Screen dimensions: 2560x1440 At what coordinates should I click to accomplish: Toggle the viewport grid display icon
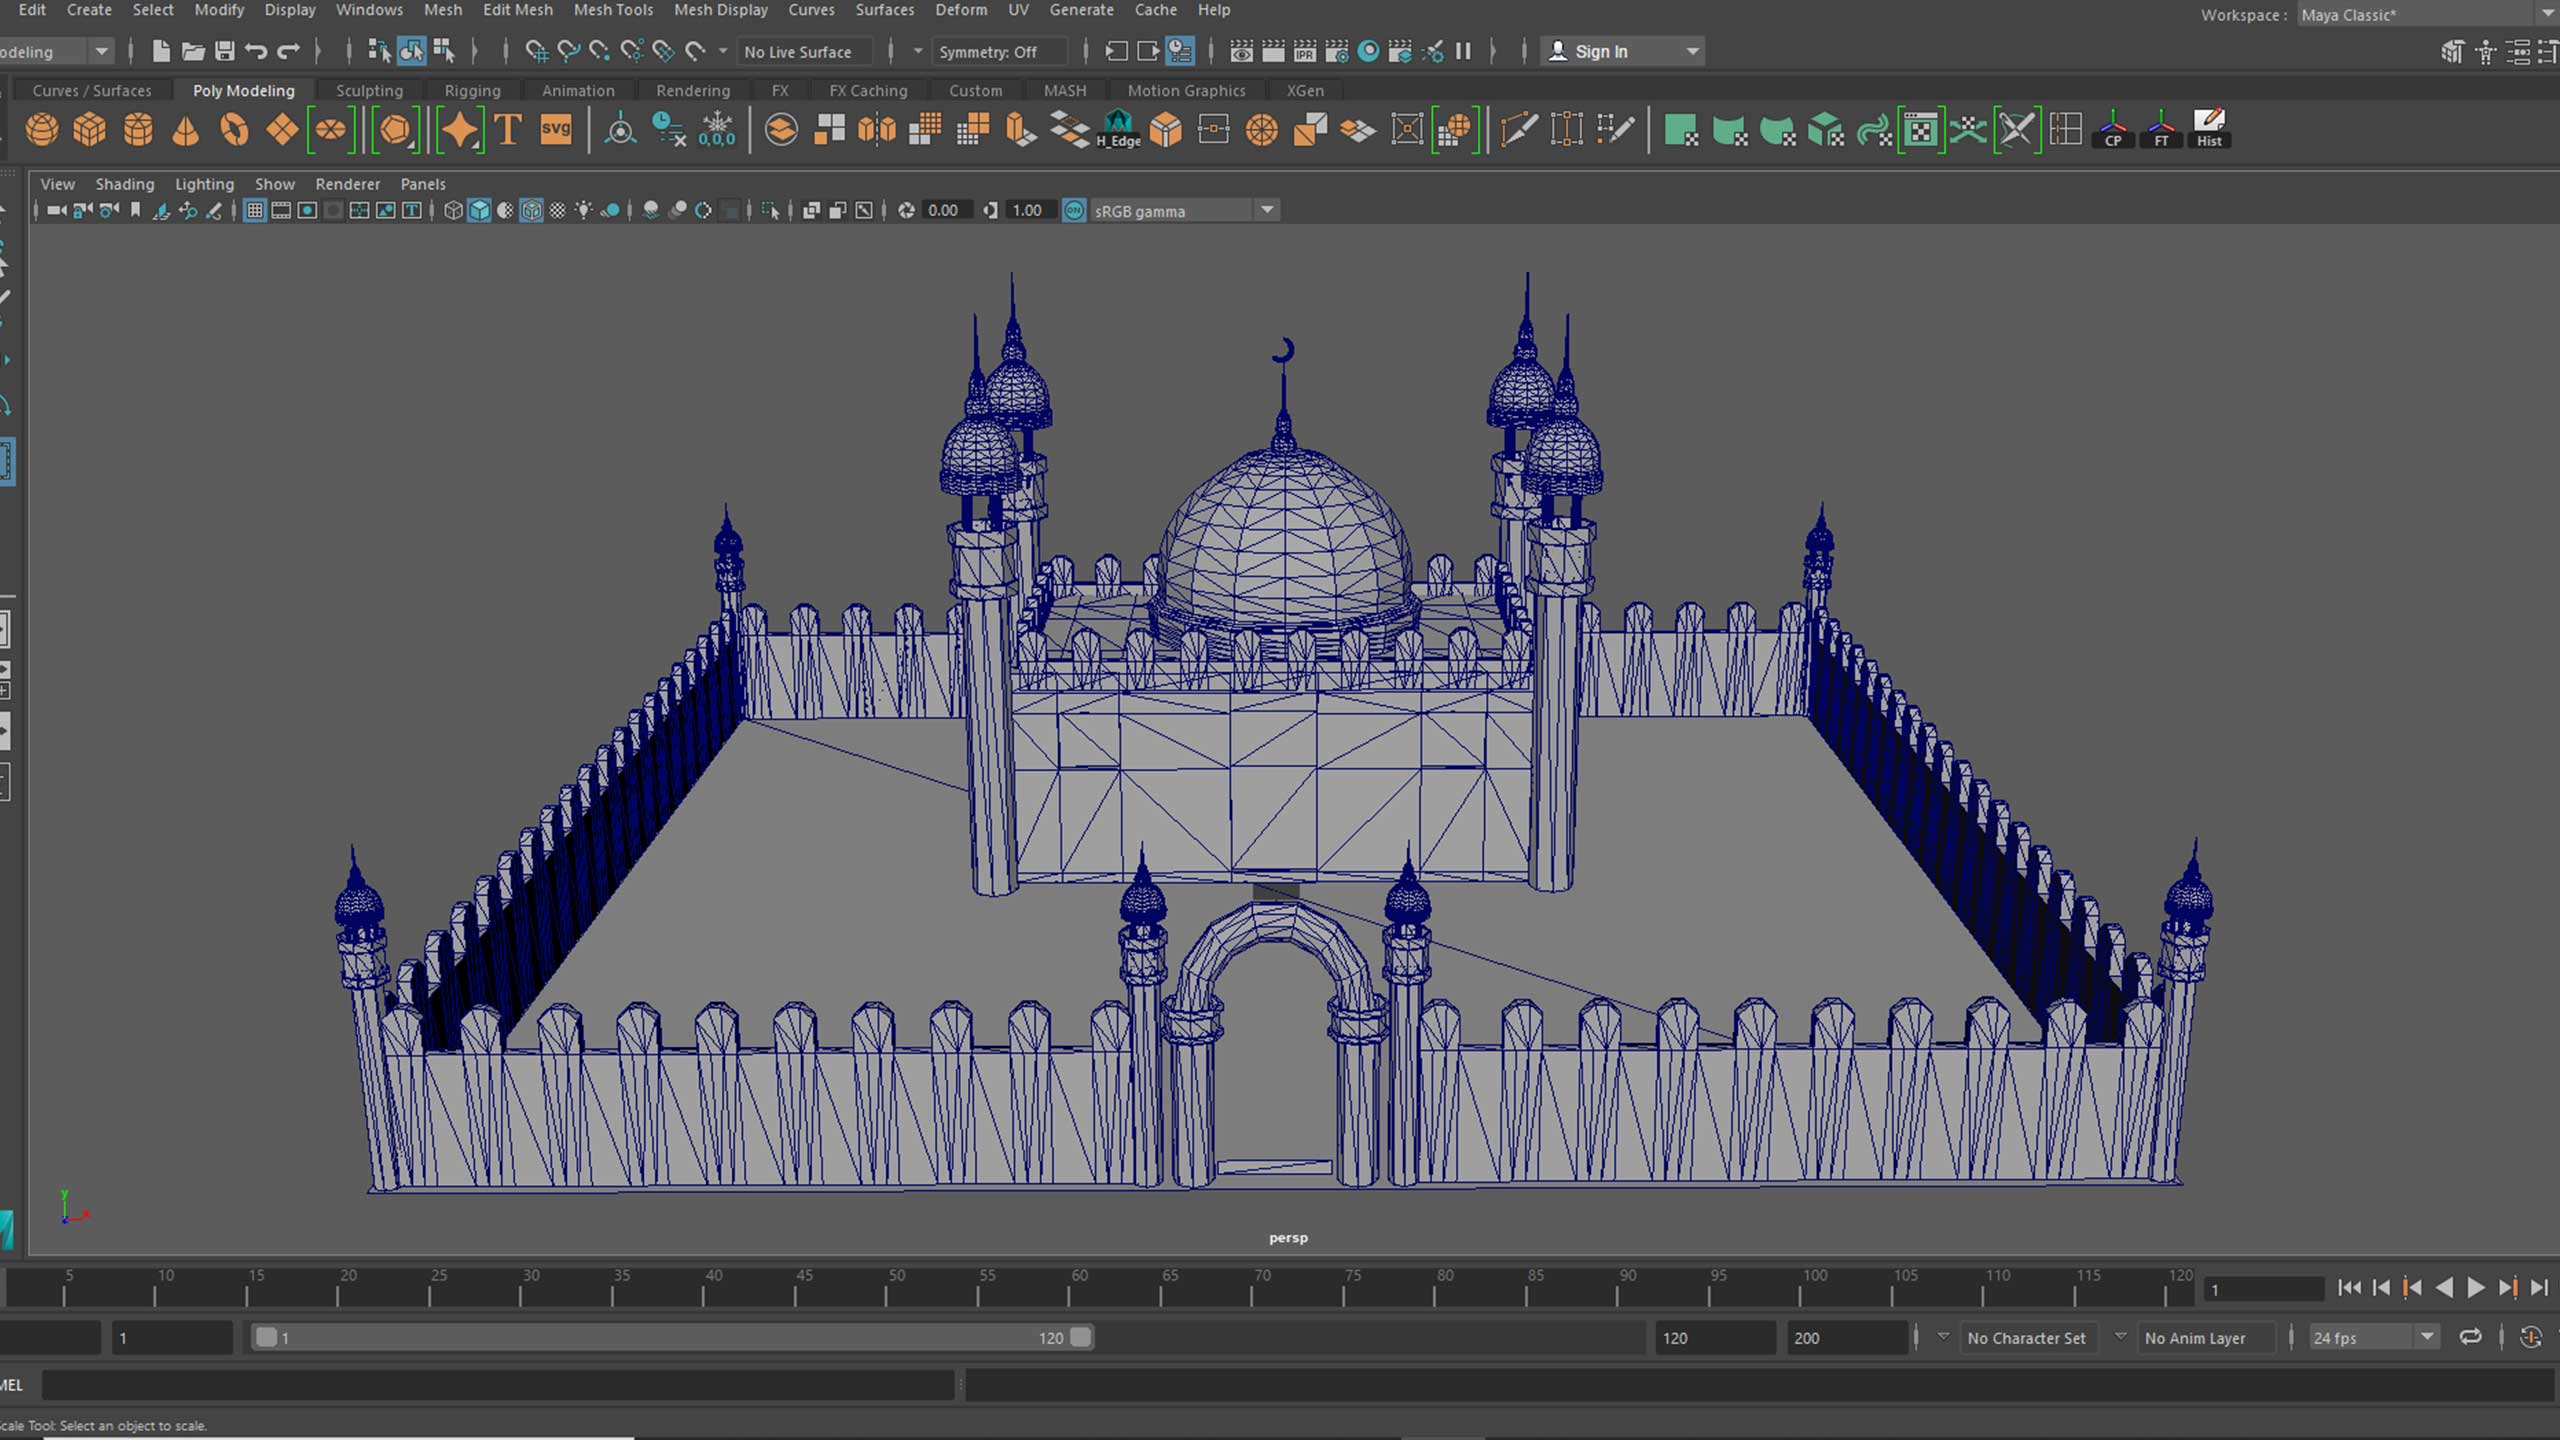tap(254, 210)
